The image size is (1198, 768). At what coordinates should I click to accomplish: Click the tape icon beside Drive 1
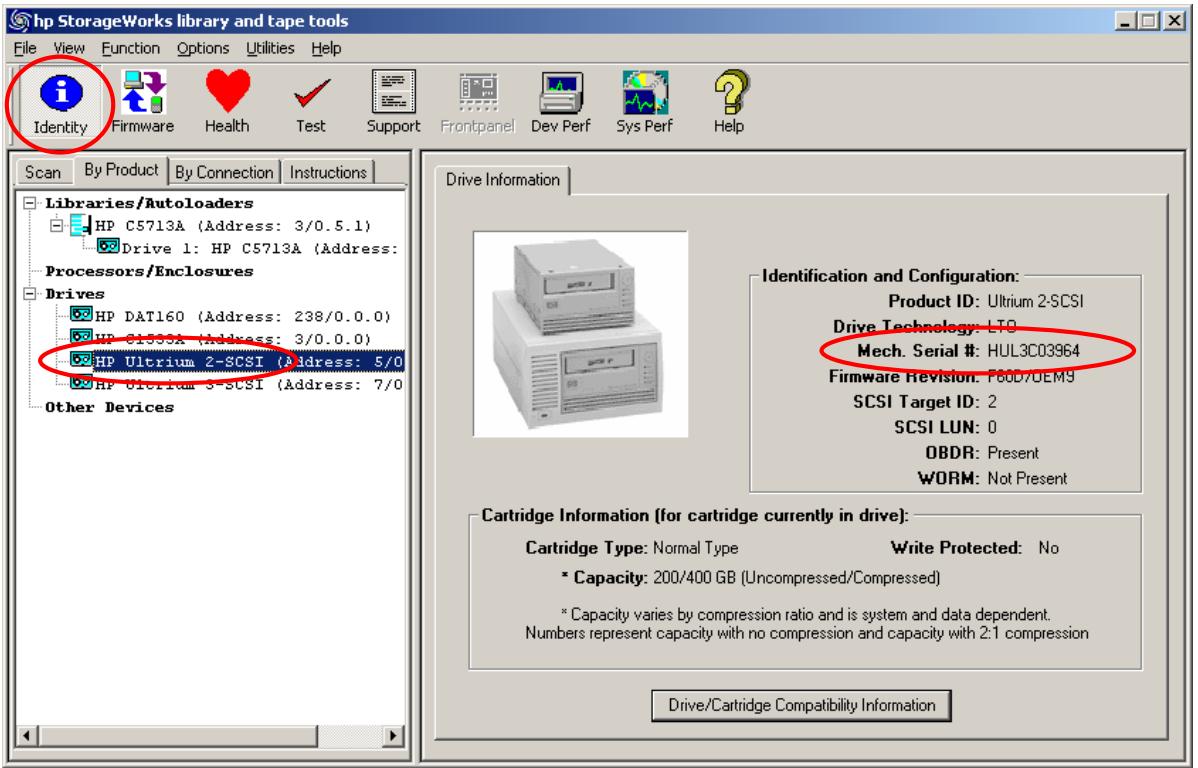[108, 246]
